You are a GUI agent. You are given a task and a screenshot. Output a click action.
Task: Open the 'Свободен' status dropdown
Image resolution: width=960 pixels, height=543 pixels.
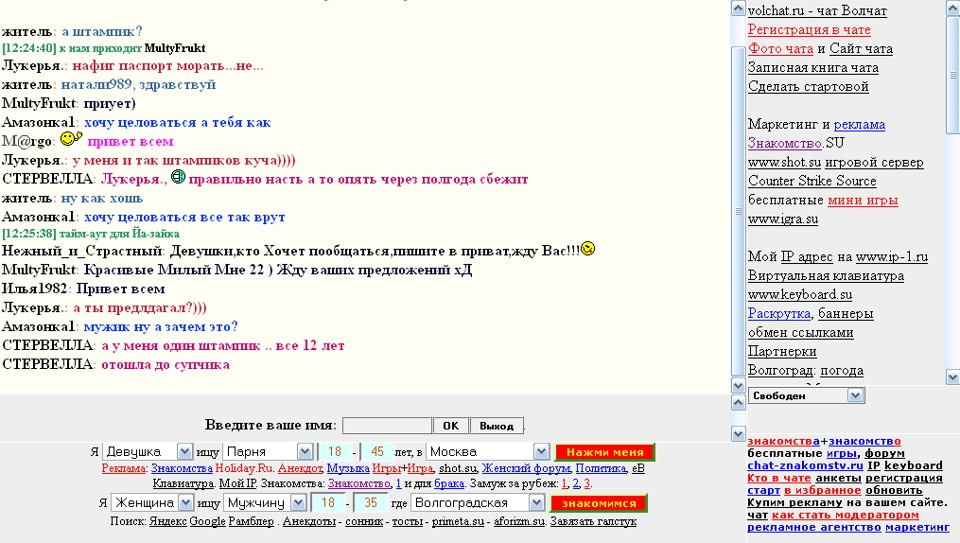pos(855,396)
